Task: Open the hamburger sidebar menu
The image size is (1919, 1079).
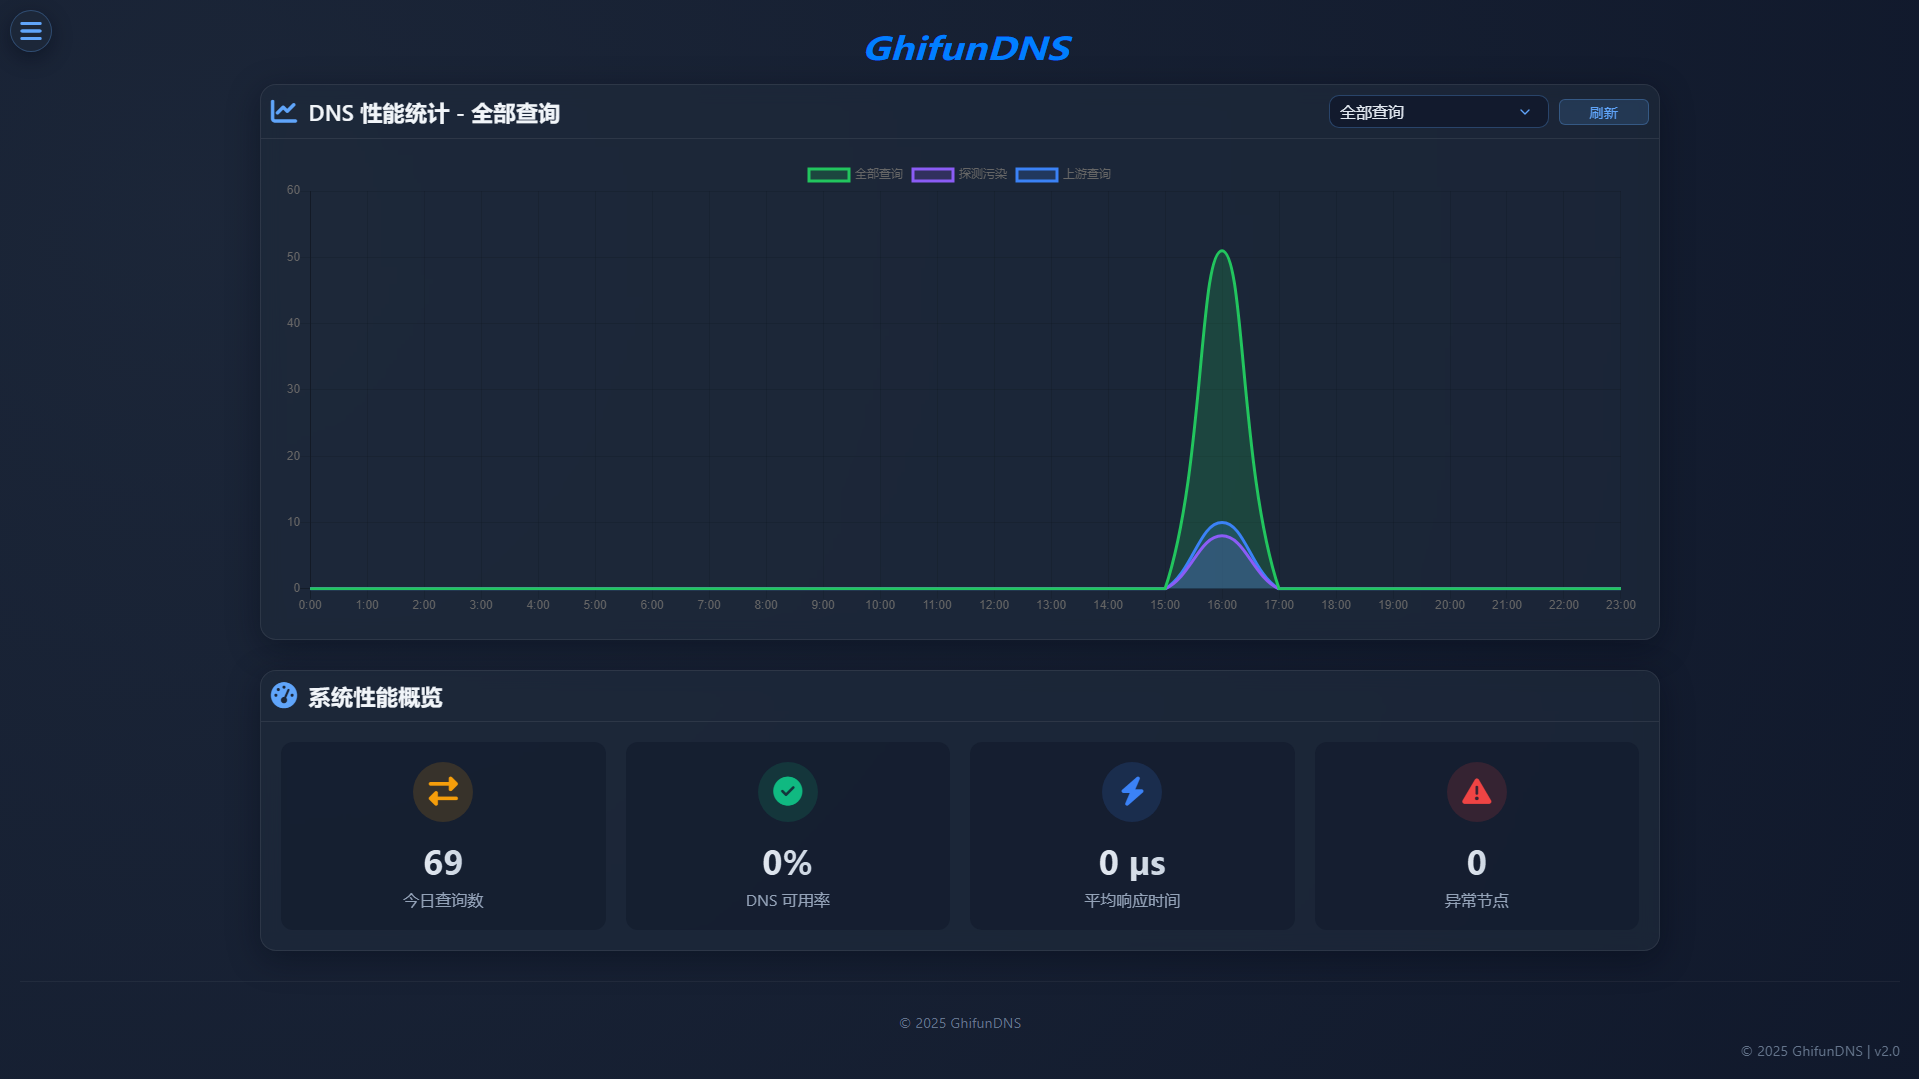Action: [31, 31]
